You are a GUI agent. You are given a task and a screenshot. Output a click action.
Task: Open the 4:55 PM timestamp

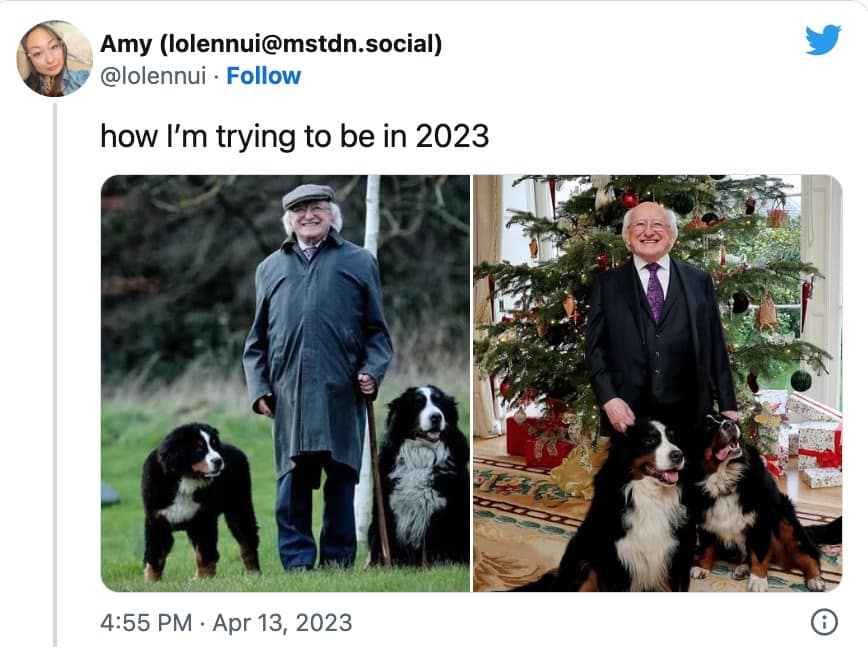pyautogui.click(x=146, y=622)
